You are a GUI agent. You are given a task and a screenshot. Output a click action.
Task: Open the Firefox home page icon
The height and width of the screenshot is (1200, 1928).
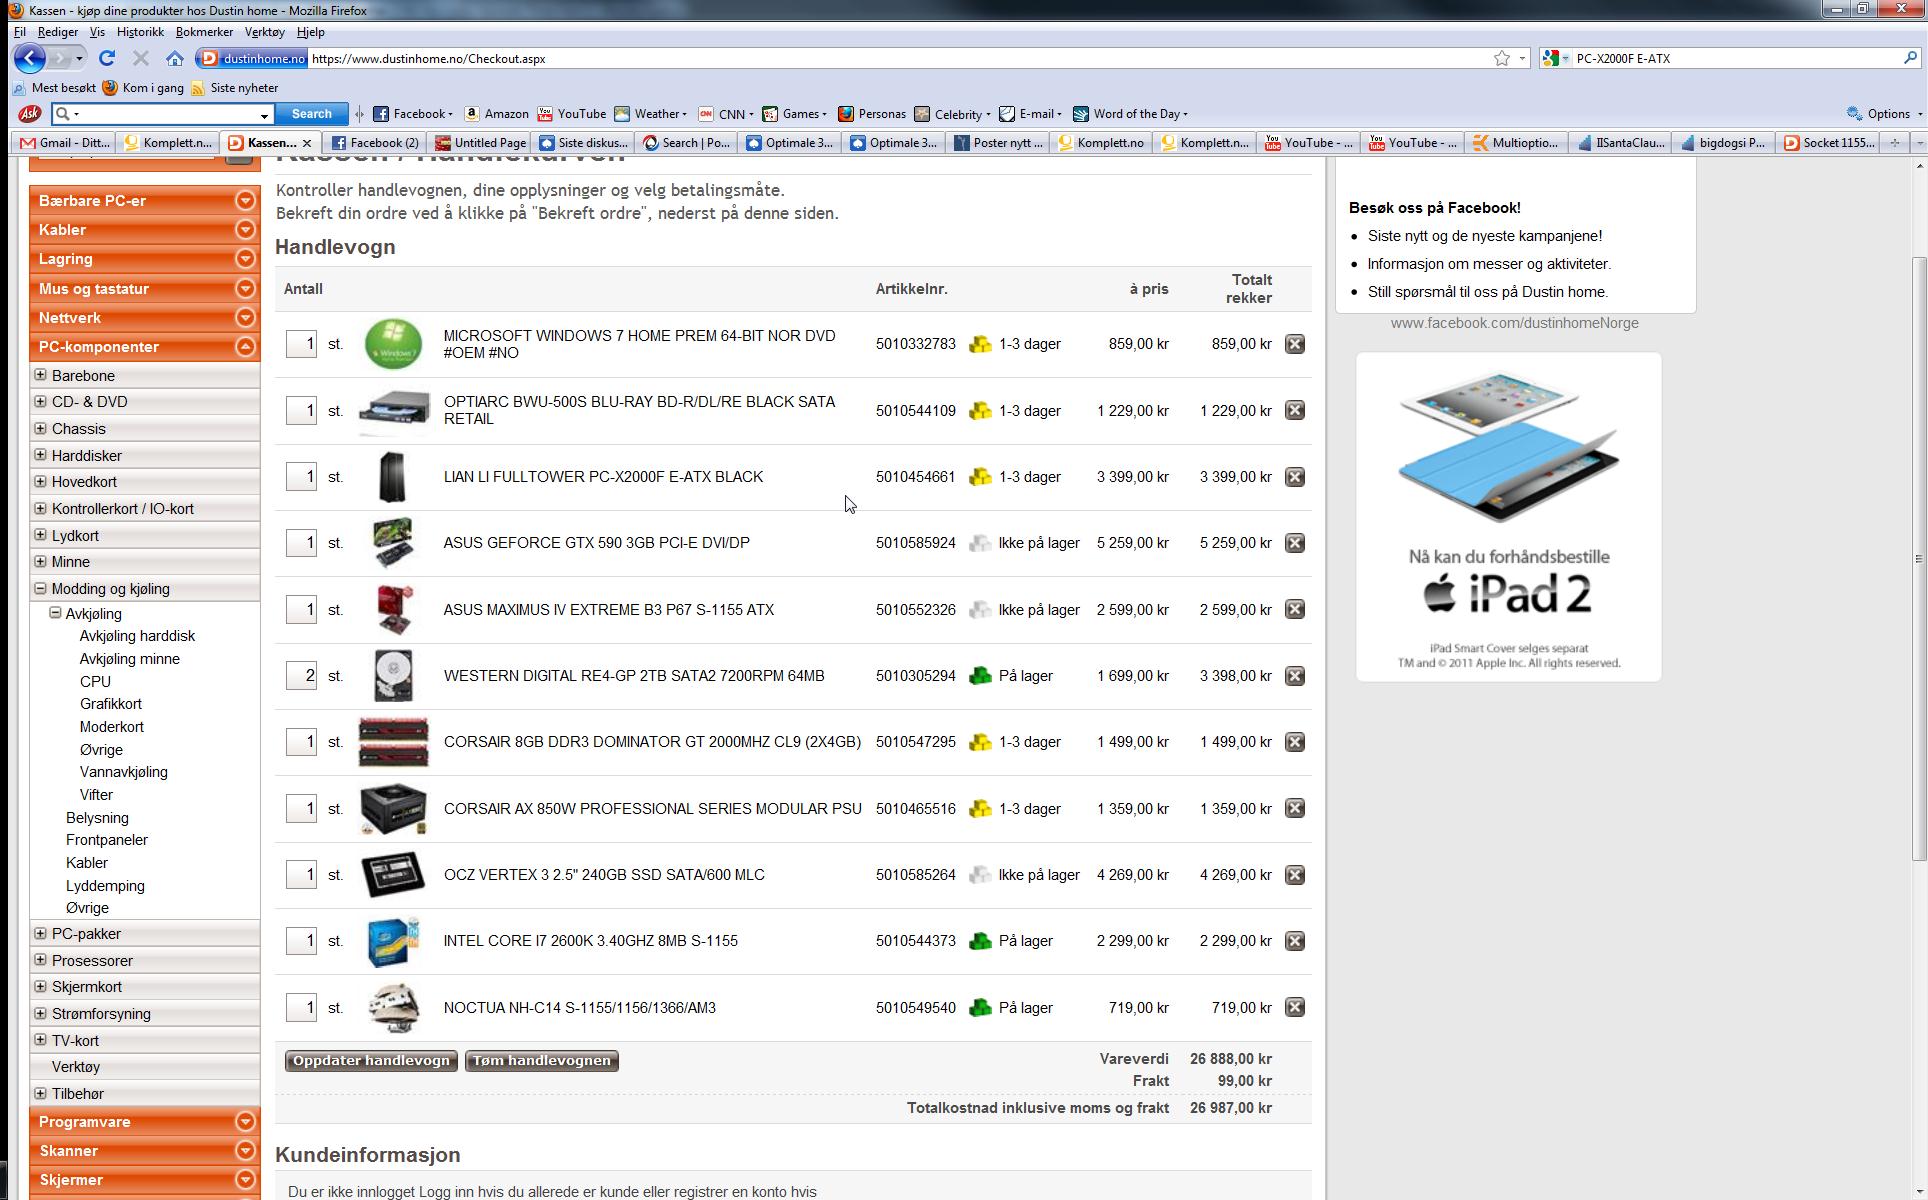tap(175, 58)
